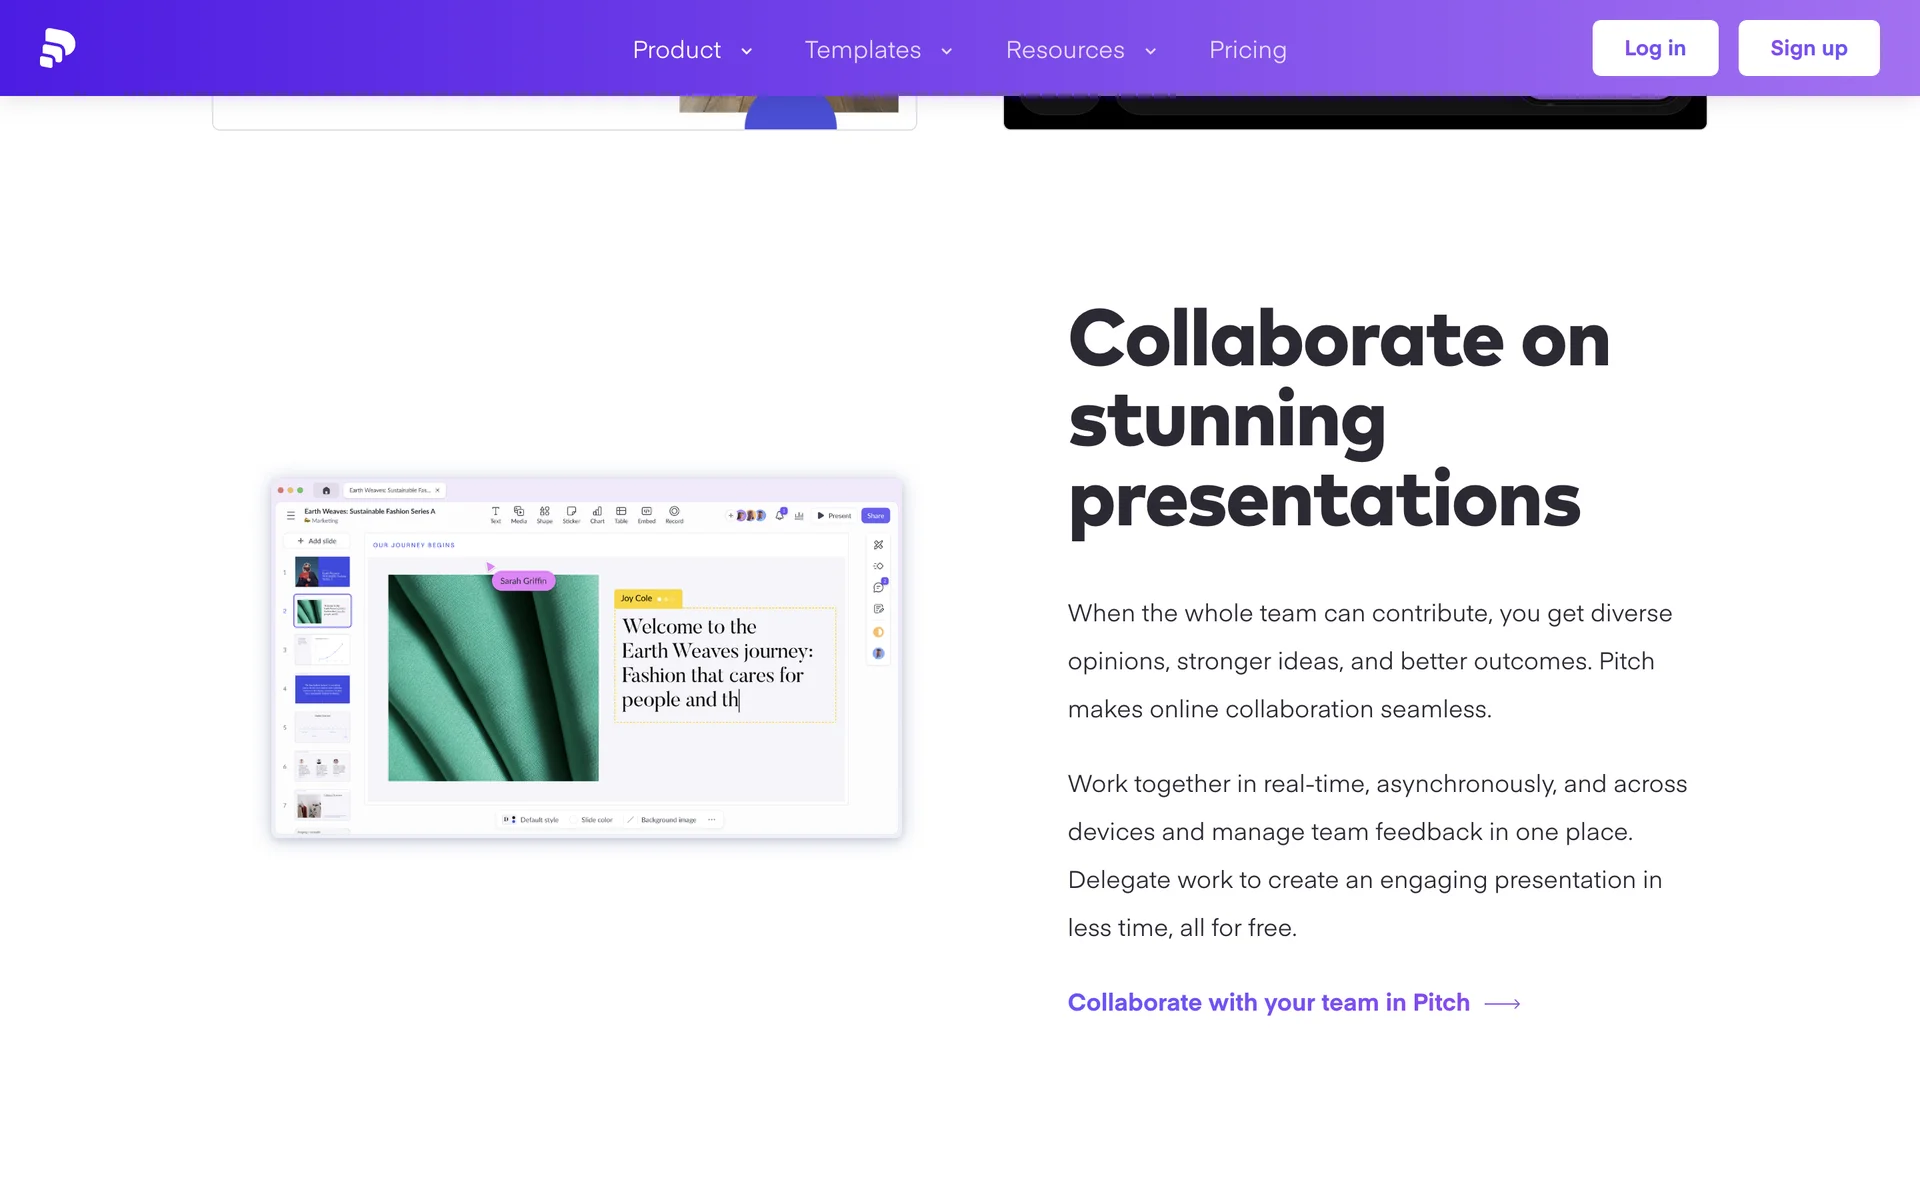Choose the Sticker tool icon
1920x1200 pixels.
coord(571,514)
